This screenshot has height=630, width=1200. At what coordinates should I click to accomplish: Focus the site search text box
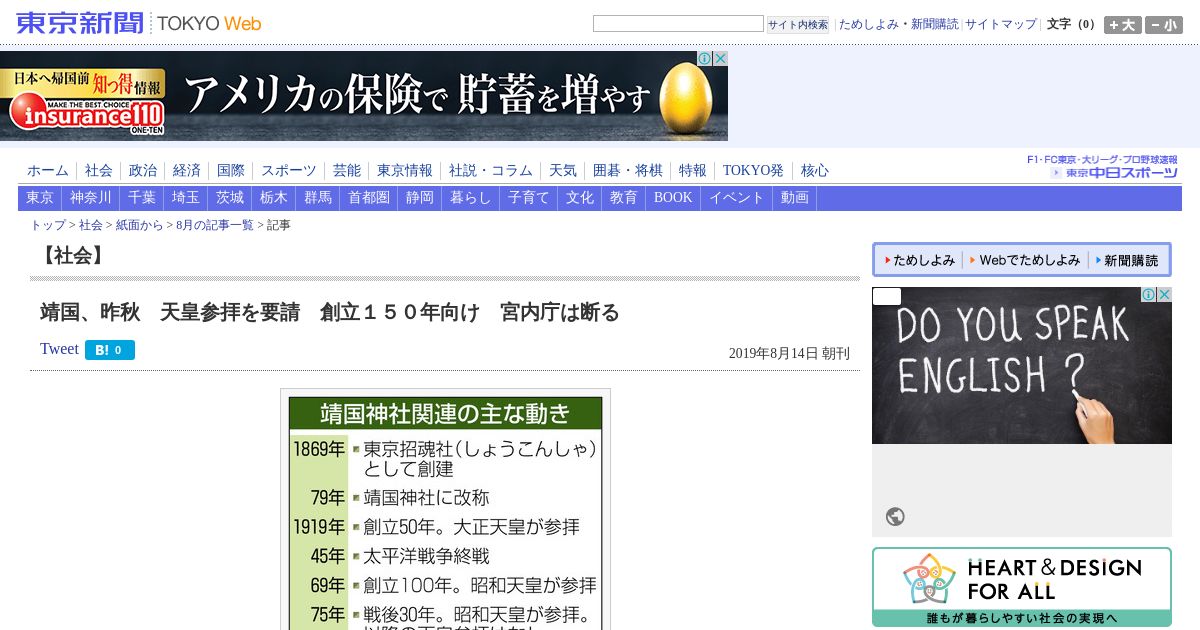click(x=678, y=24)
